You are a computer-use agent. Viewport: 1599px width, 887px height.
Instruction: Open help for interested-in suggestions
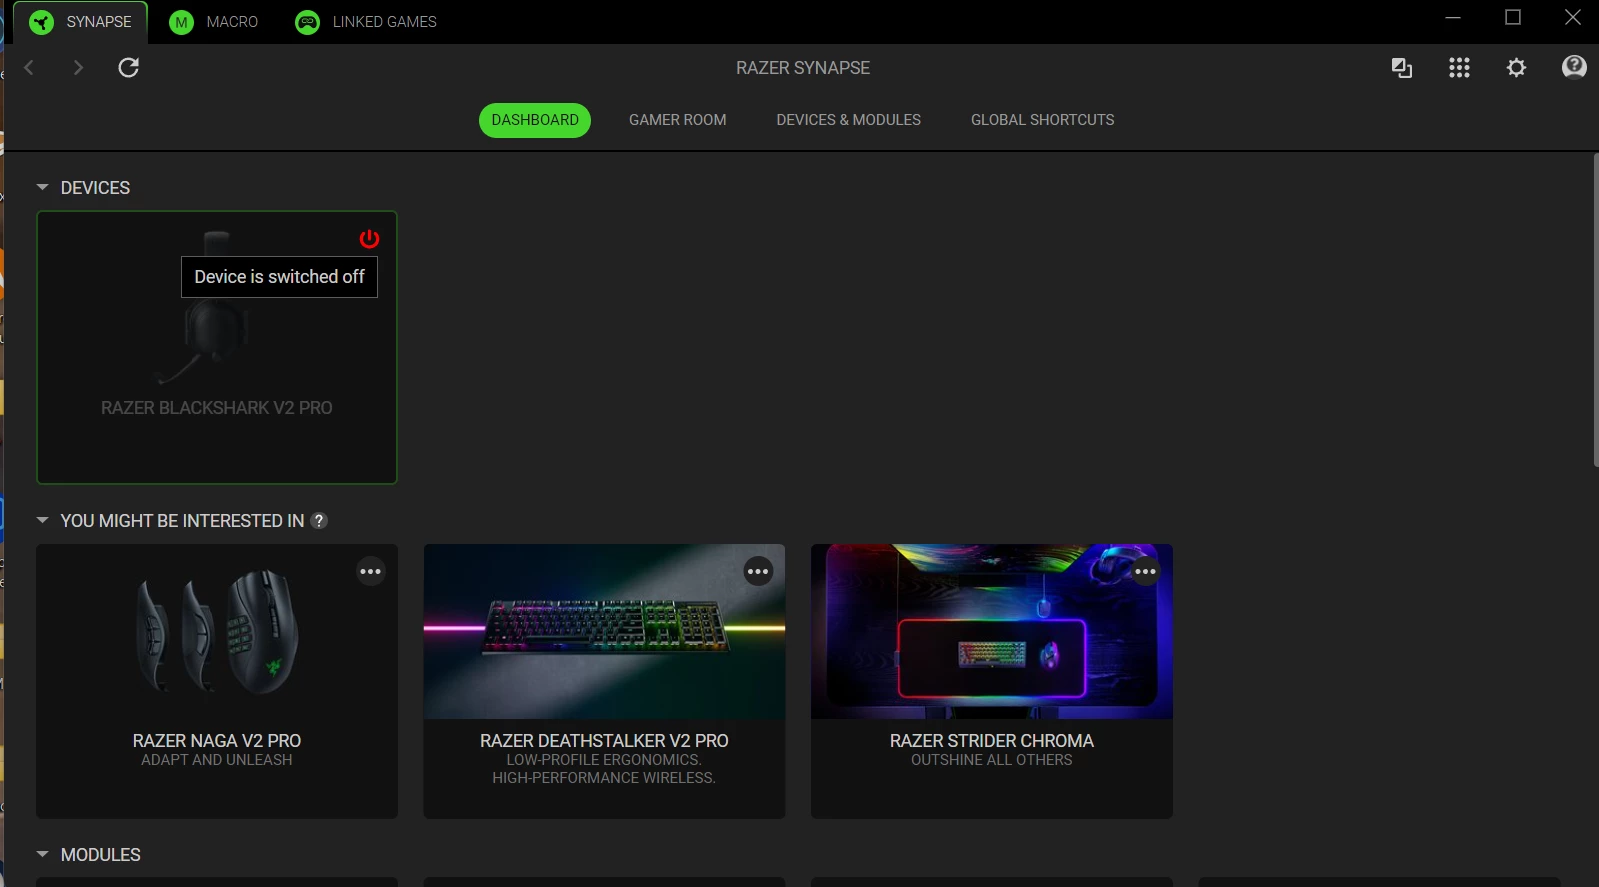click(319, 521)
